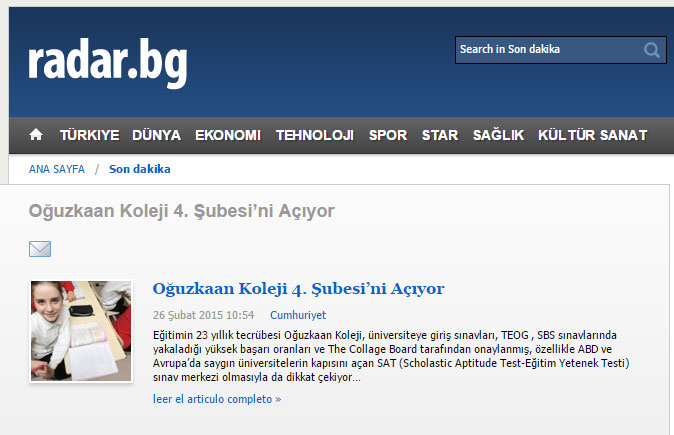This screenshot has width=674, height=435.
Task: Go to KÜLTÜR SANAT section
Action: click(x=592, y=135)
